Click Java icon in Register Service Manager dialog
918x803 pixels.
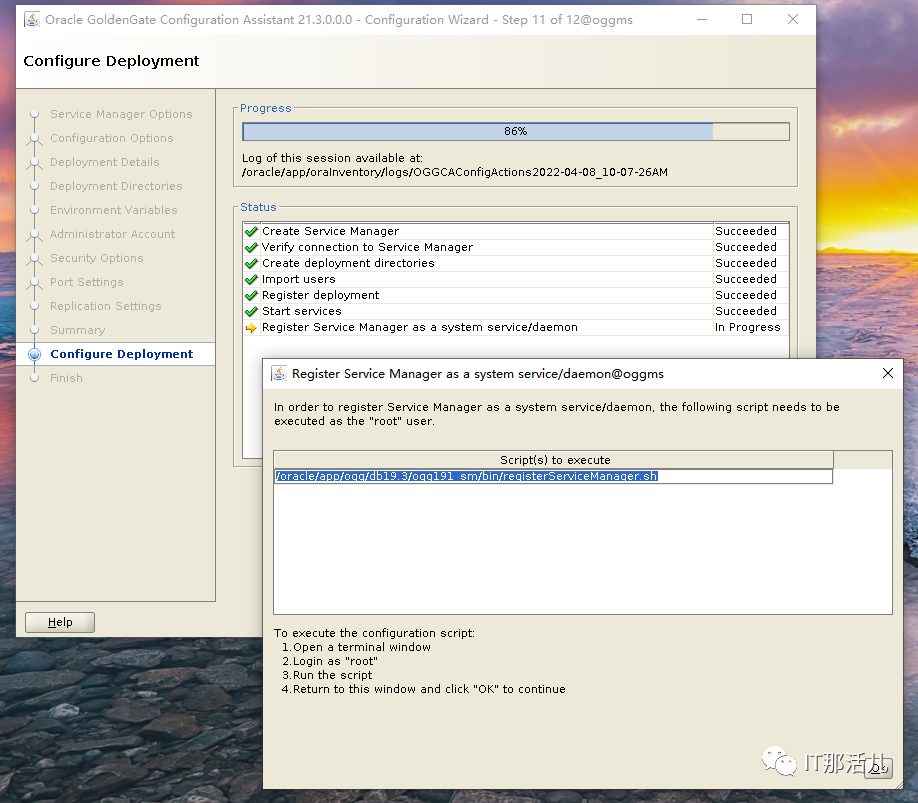click(x=279, y=373)
